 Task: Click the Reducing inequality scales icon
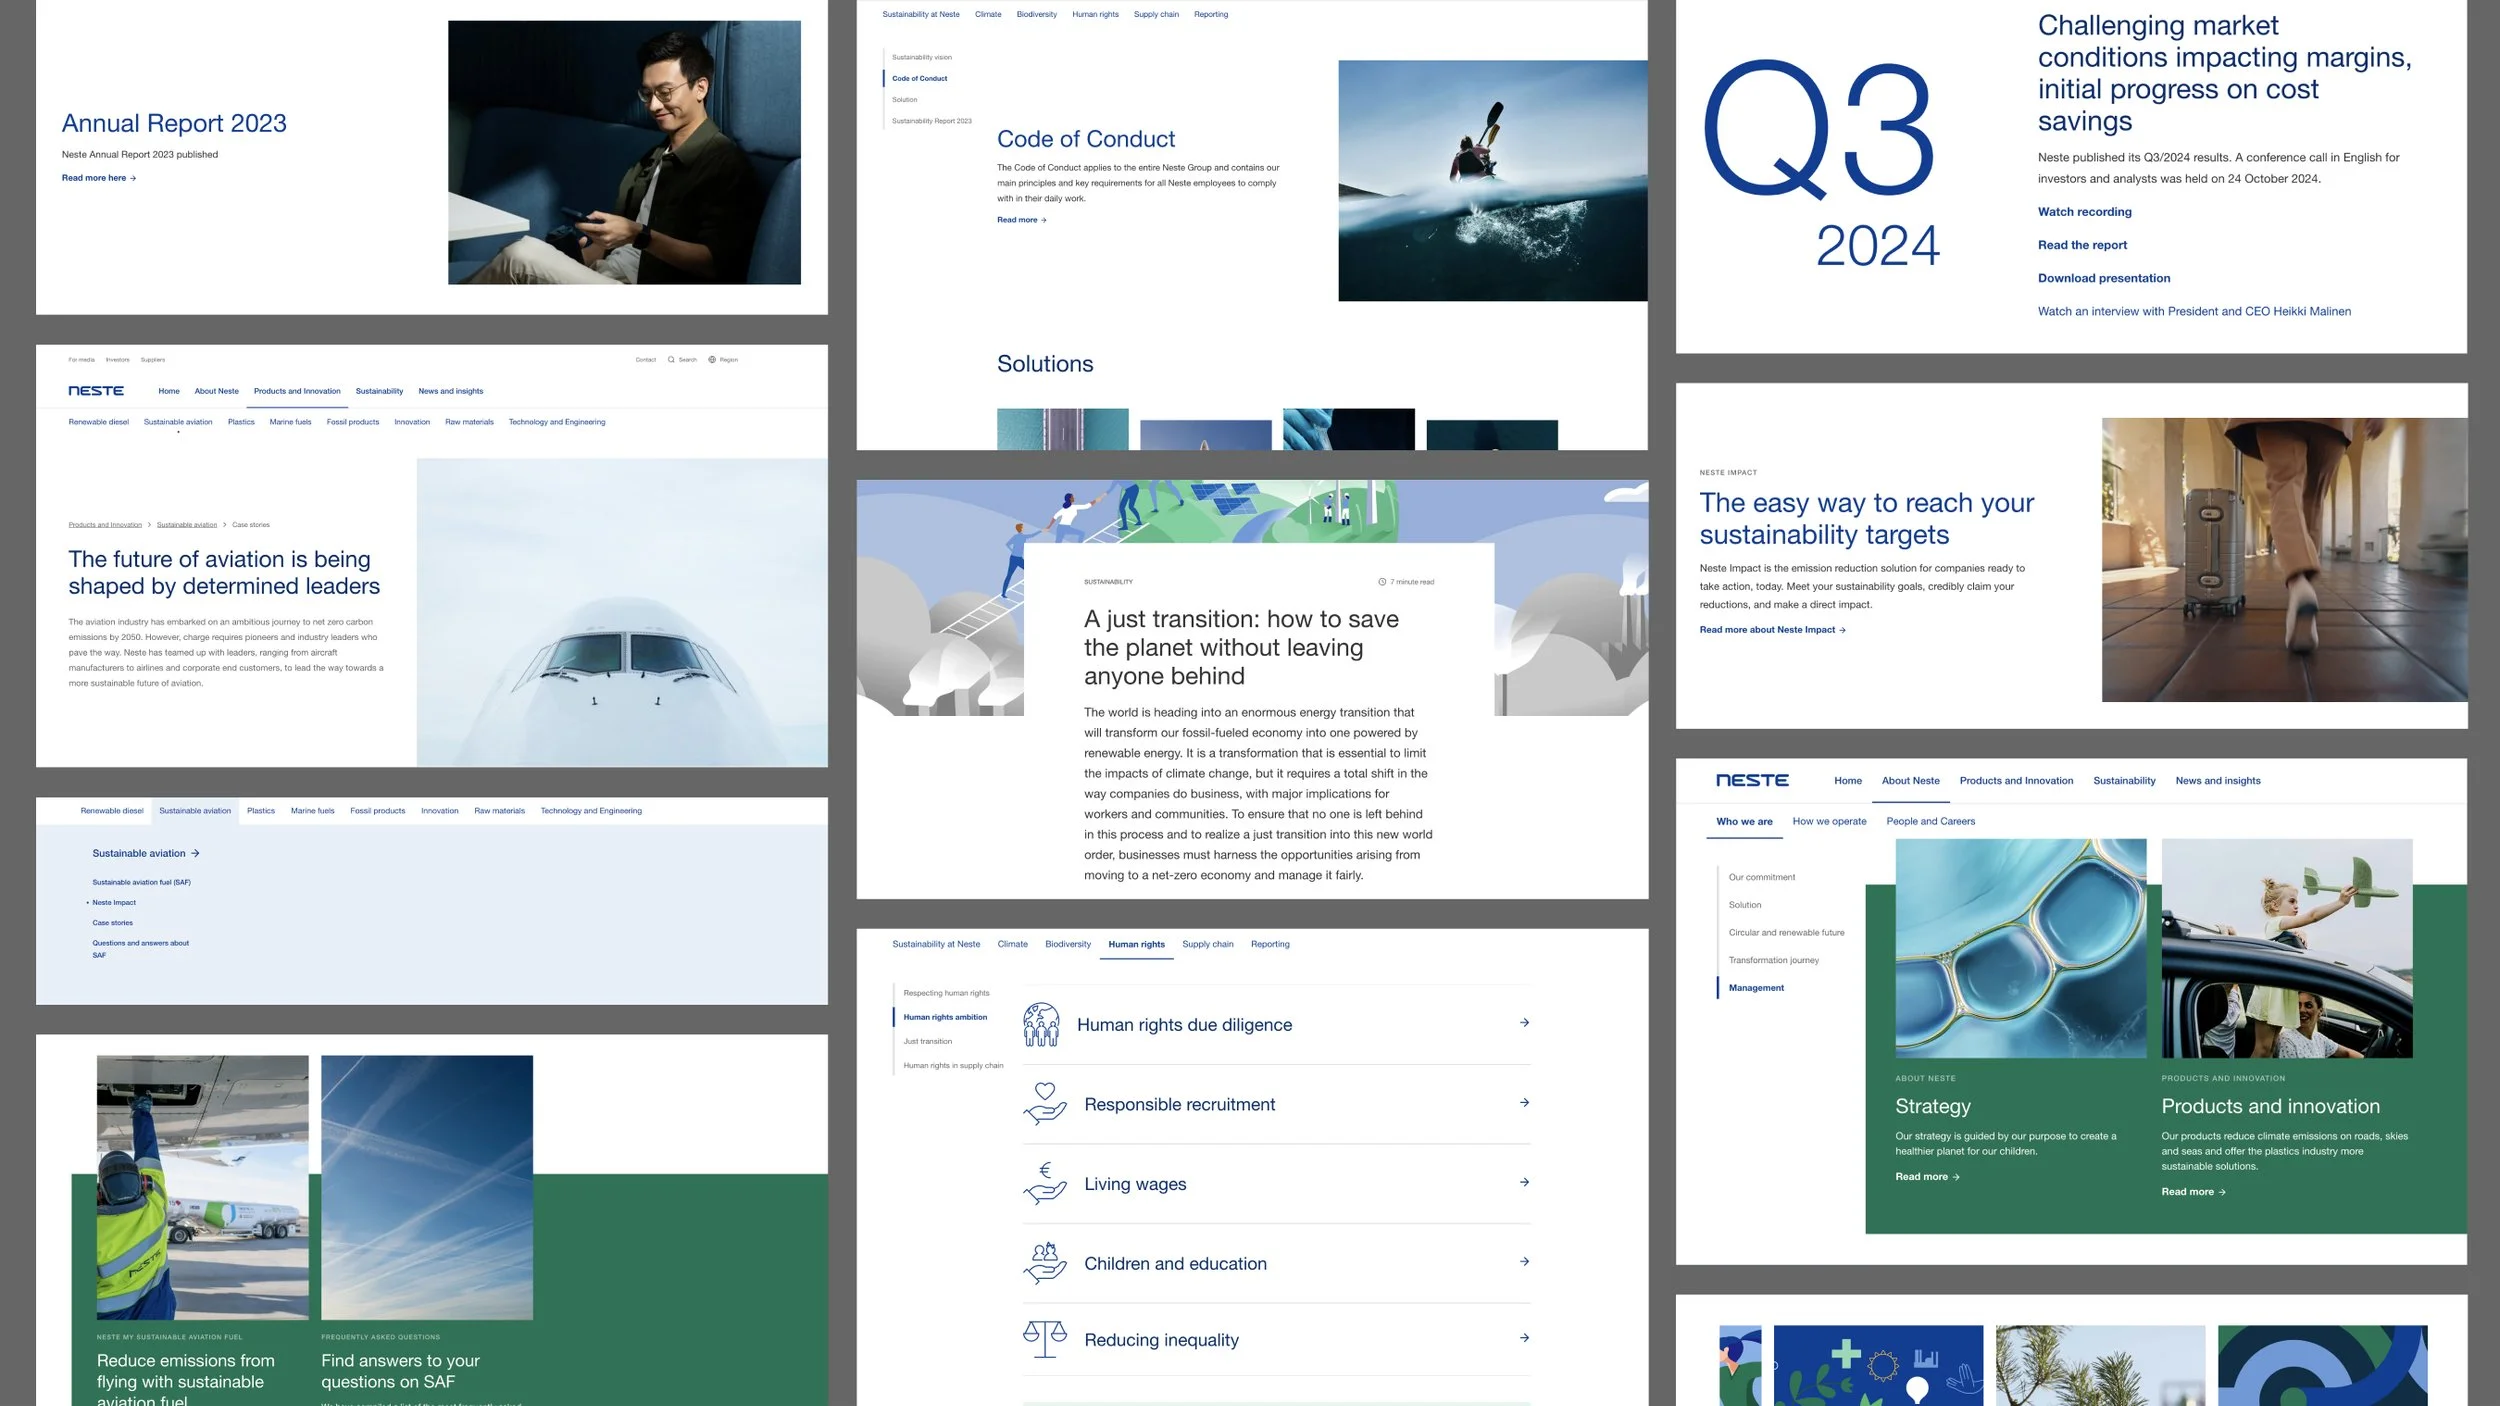pos(1045,1339)
